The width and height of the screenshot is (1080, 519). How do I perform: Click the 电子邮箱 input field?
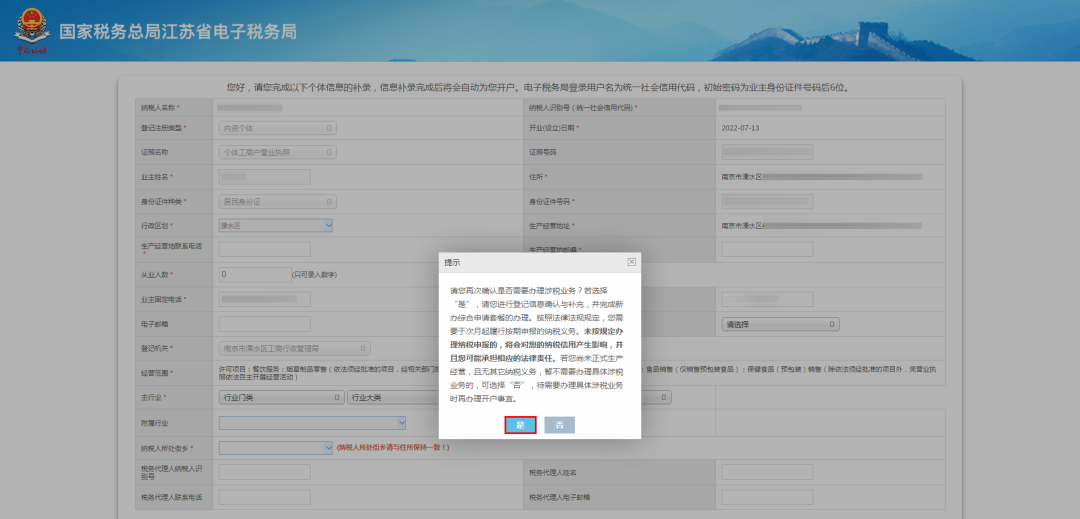[264, 324]
